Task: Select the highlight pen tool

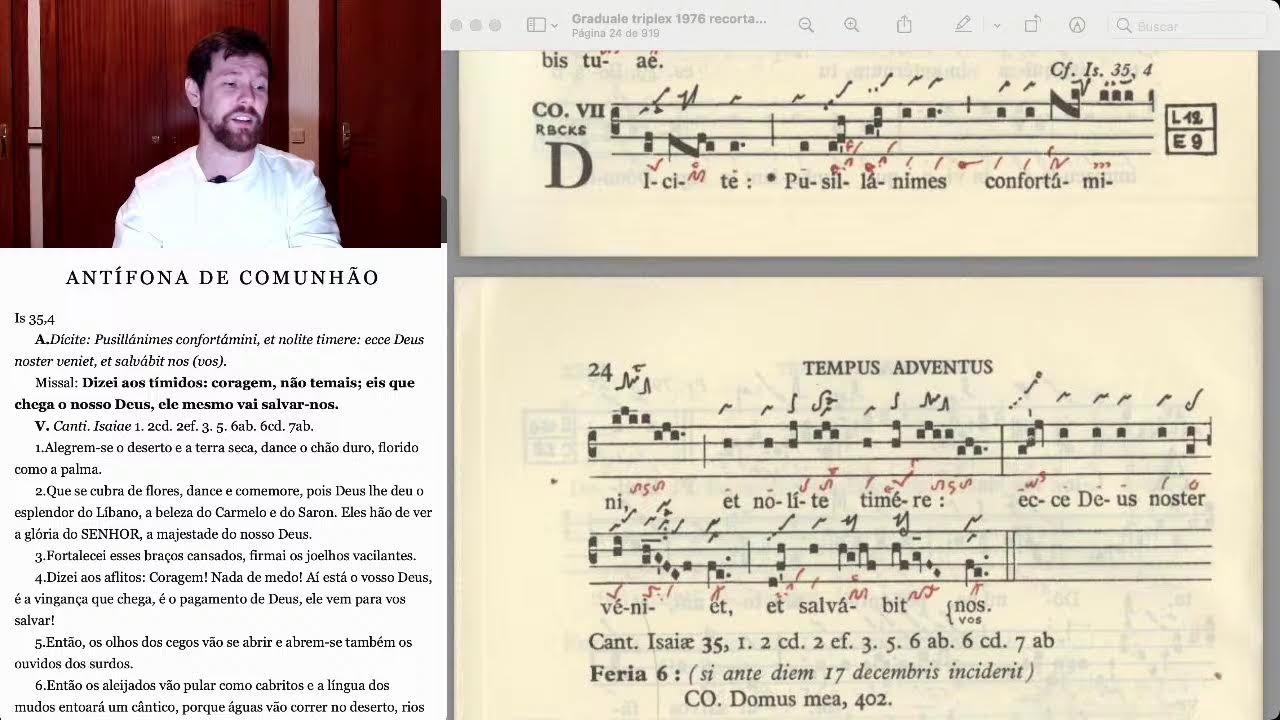Action: tap(963, 25)
